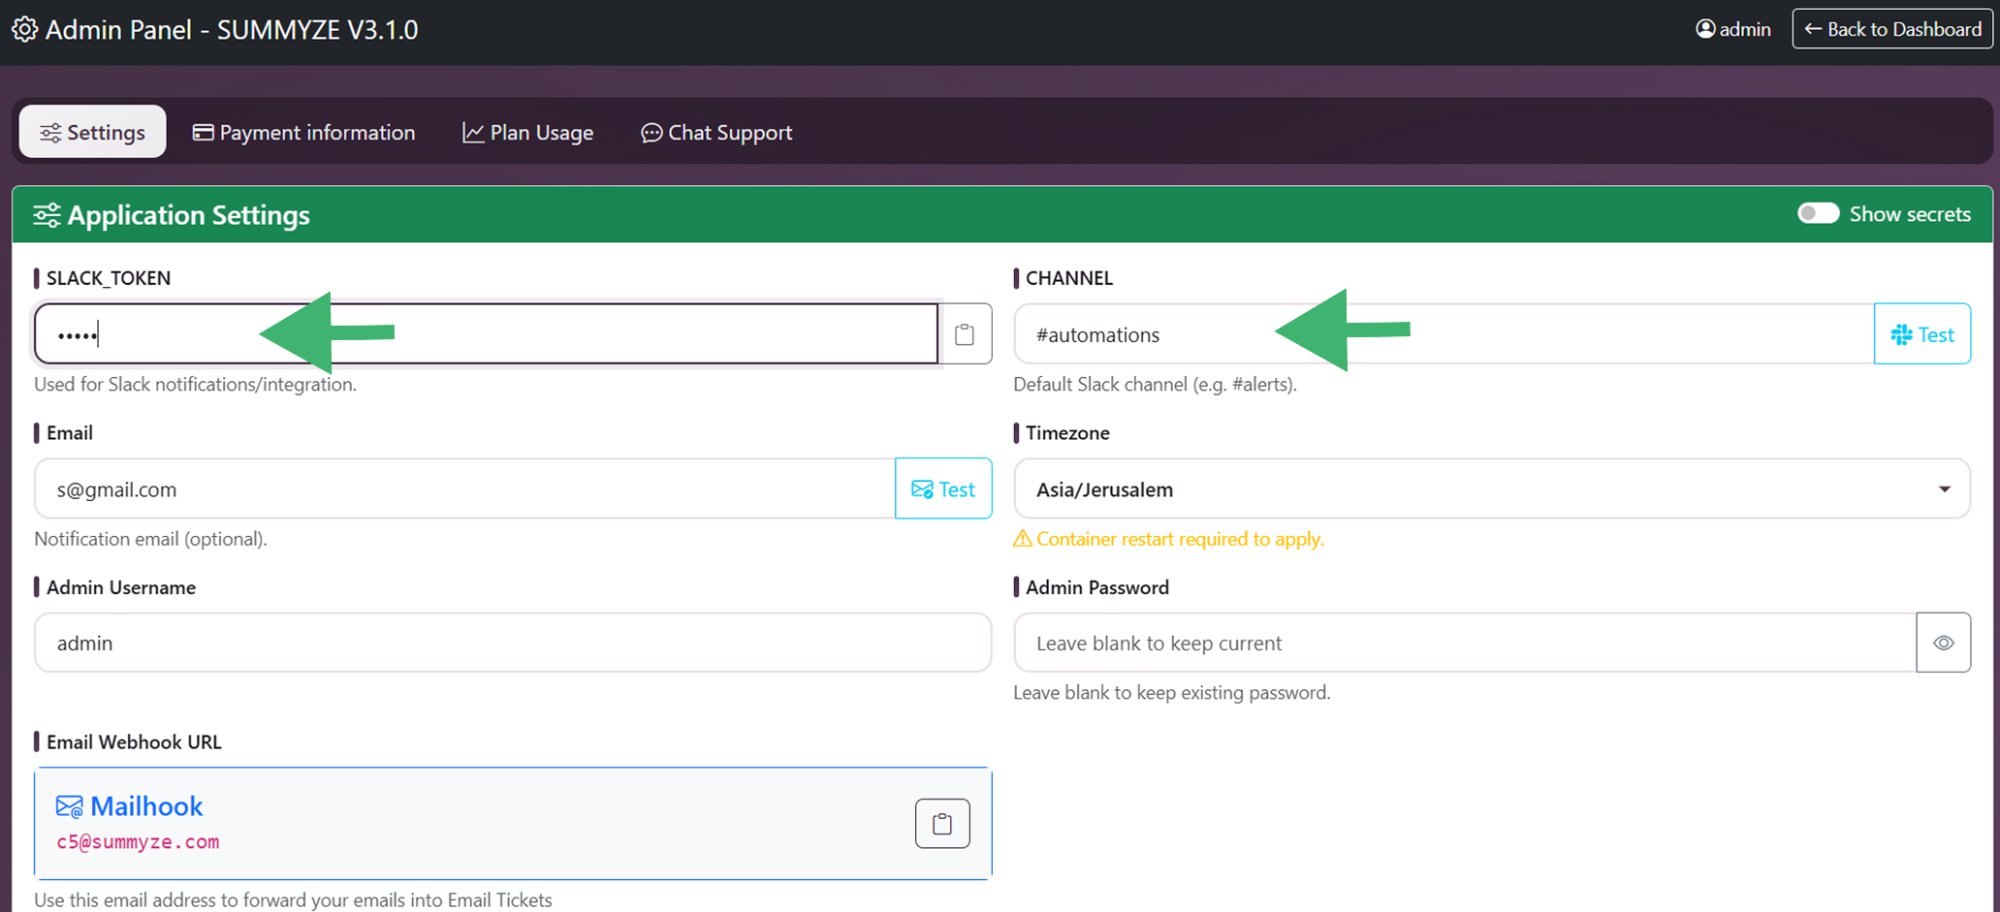Copy the Mailhook address via its clipboard icon
The image size is (2000, 912).
click(941, 822)
